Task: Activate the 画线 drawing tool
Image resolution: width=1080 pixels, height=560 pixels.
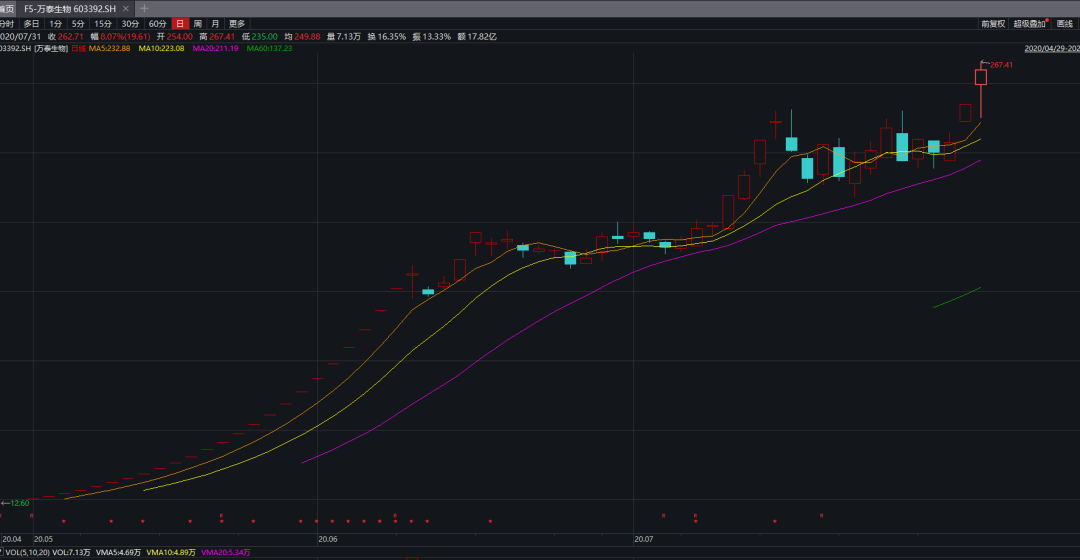Action: (x=1065, y=23)
